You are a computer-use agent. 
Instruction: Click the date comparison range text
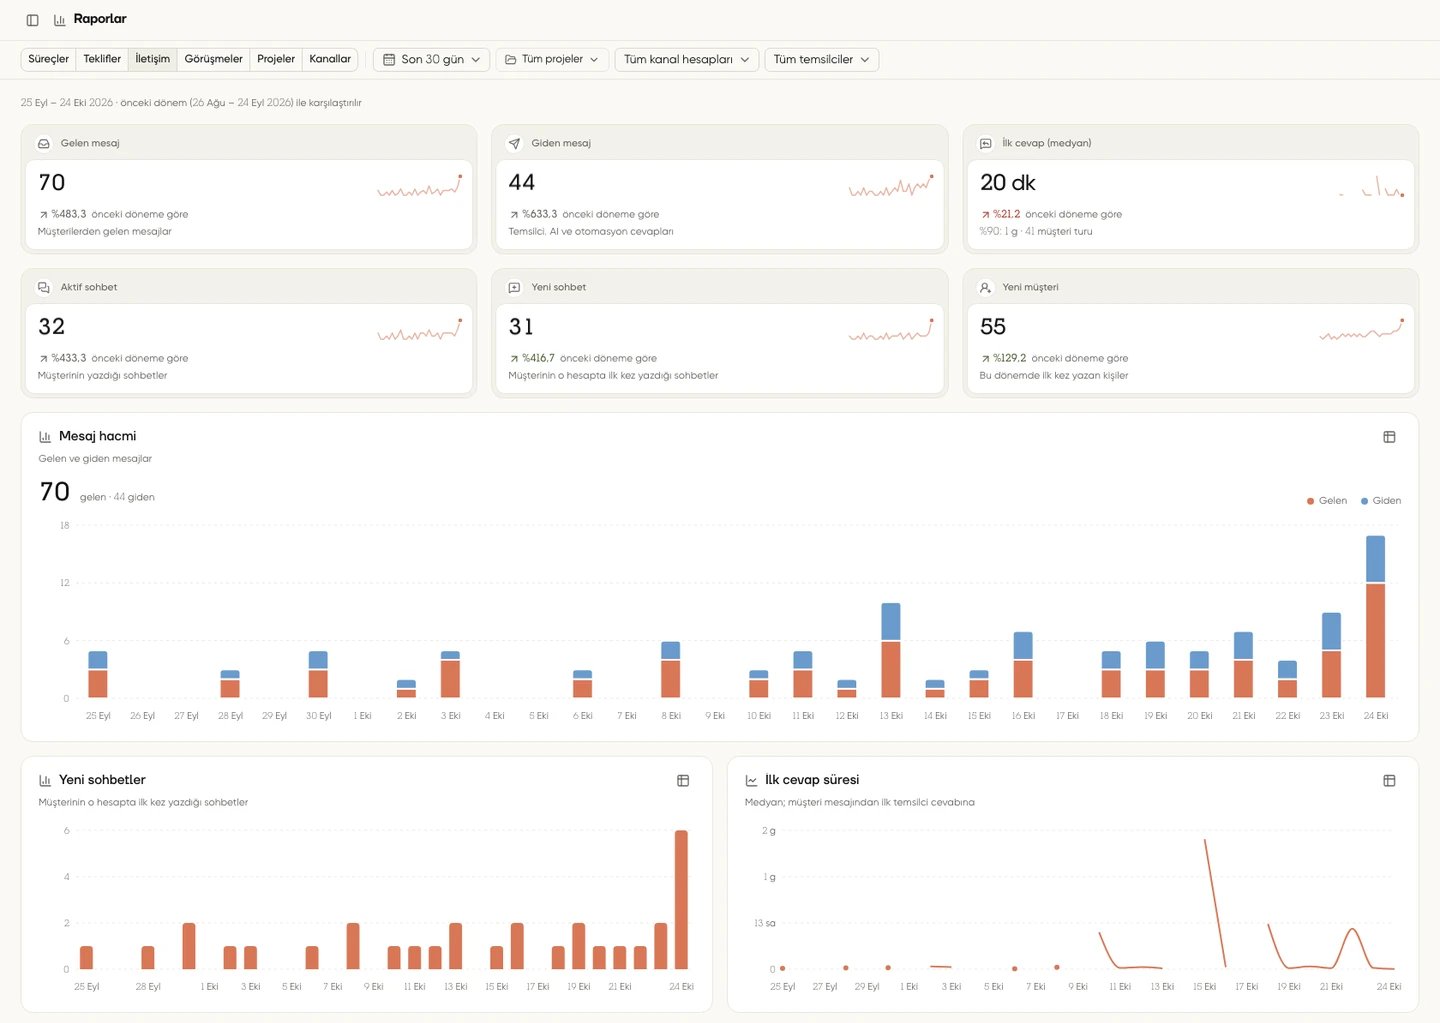pos(191,103)
